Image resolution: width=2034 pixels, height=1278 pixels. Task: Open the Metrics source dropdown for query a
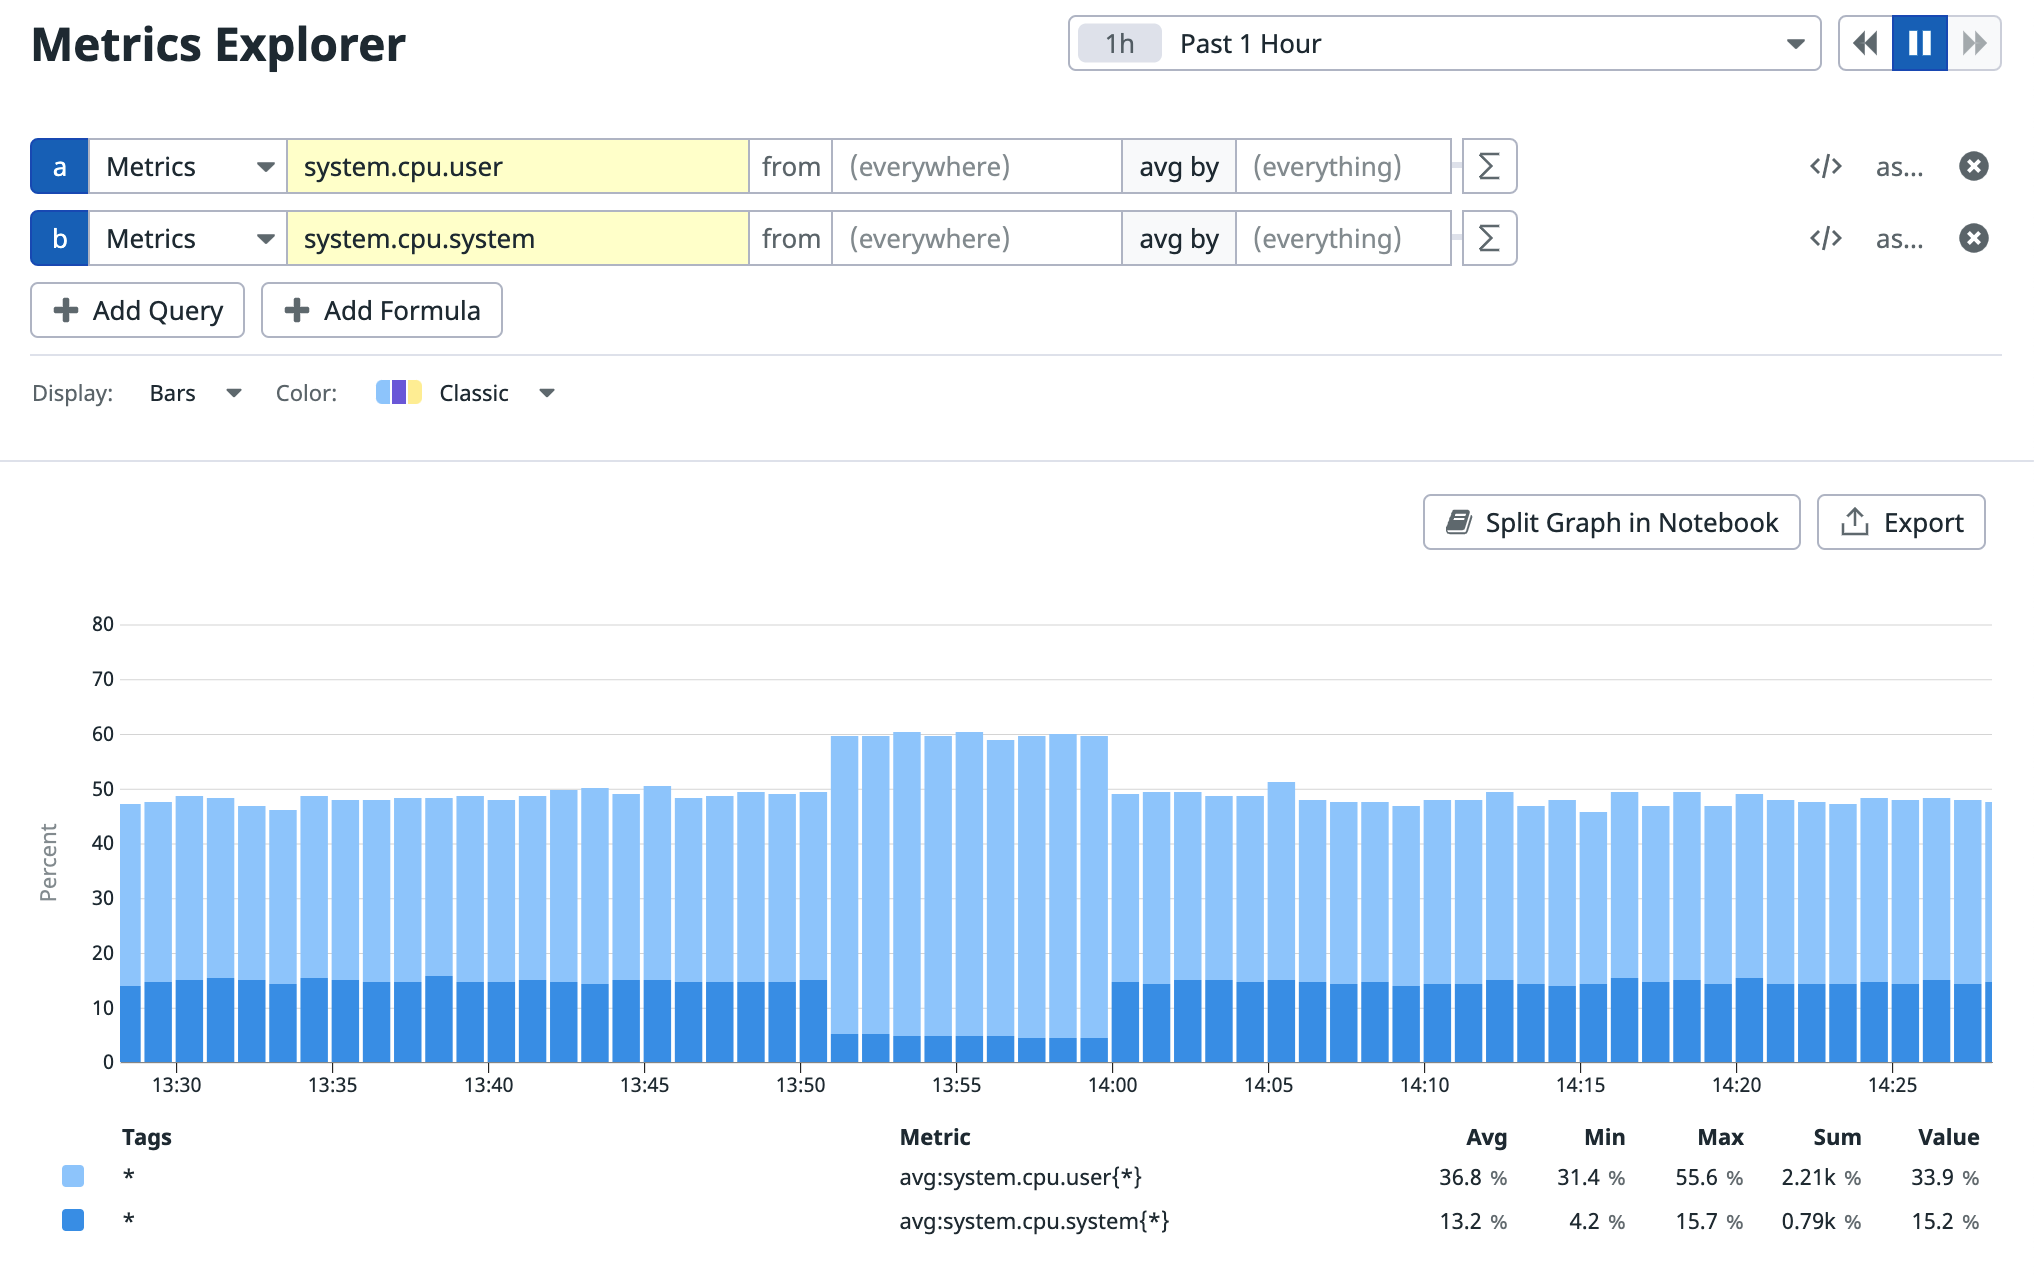pos(188,166)
